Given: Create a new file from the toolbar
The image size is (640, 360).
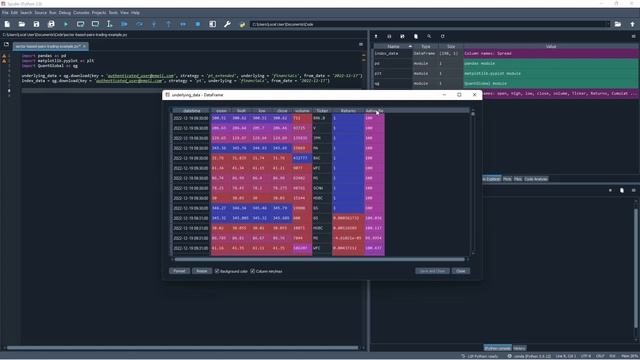Looking at the screenshot, I should pos(7,24).
